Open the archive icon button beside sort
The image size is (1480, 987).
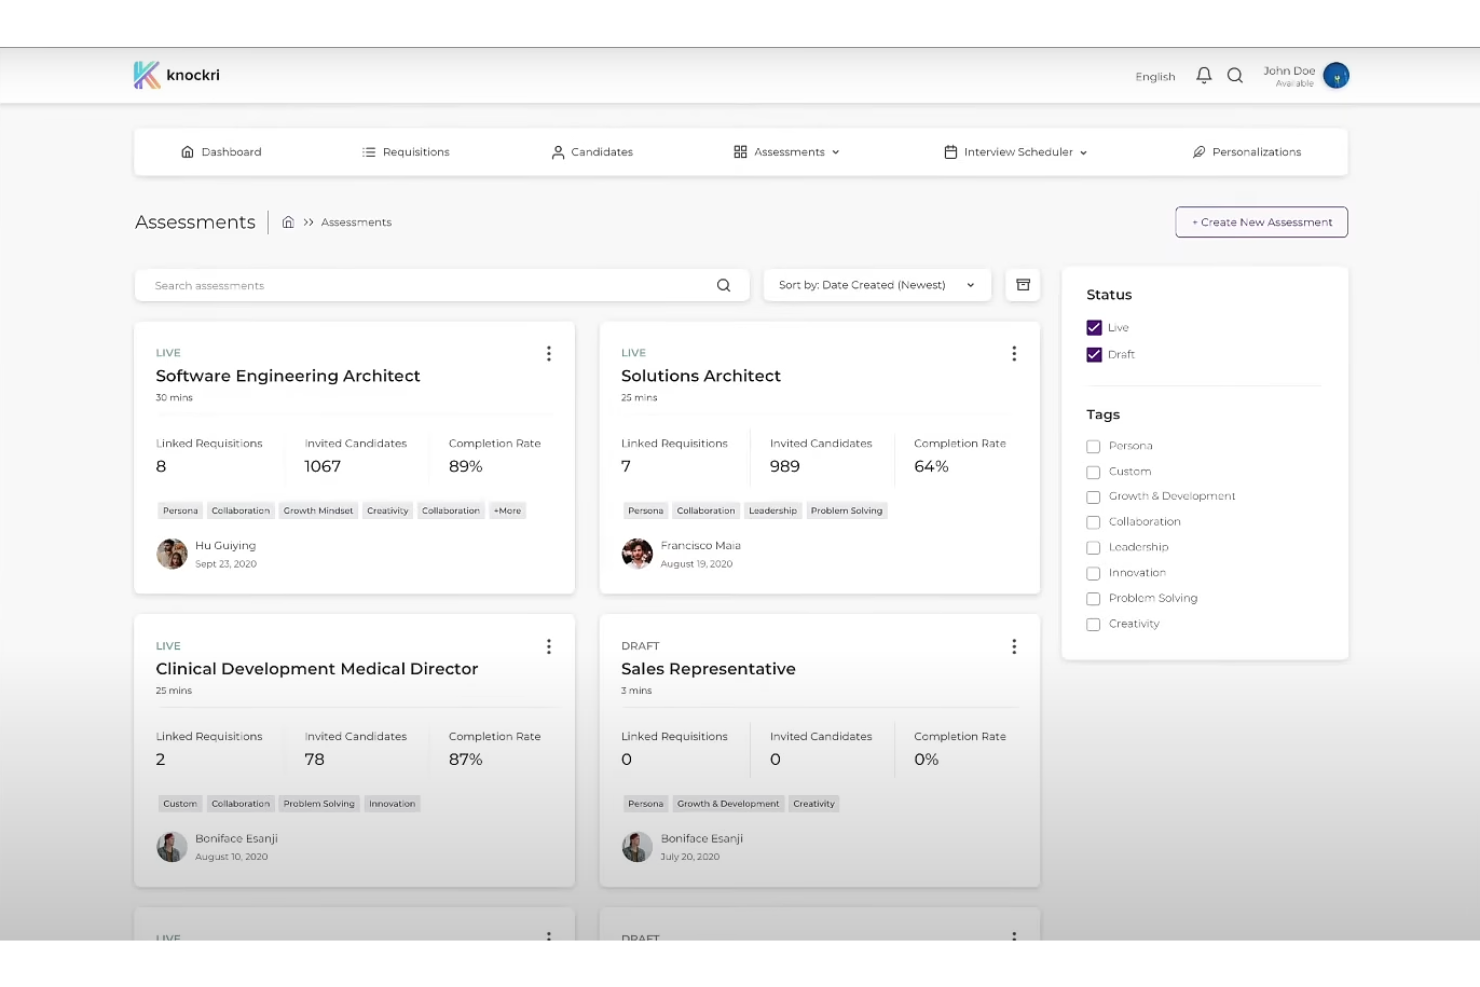[1023, 285]
